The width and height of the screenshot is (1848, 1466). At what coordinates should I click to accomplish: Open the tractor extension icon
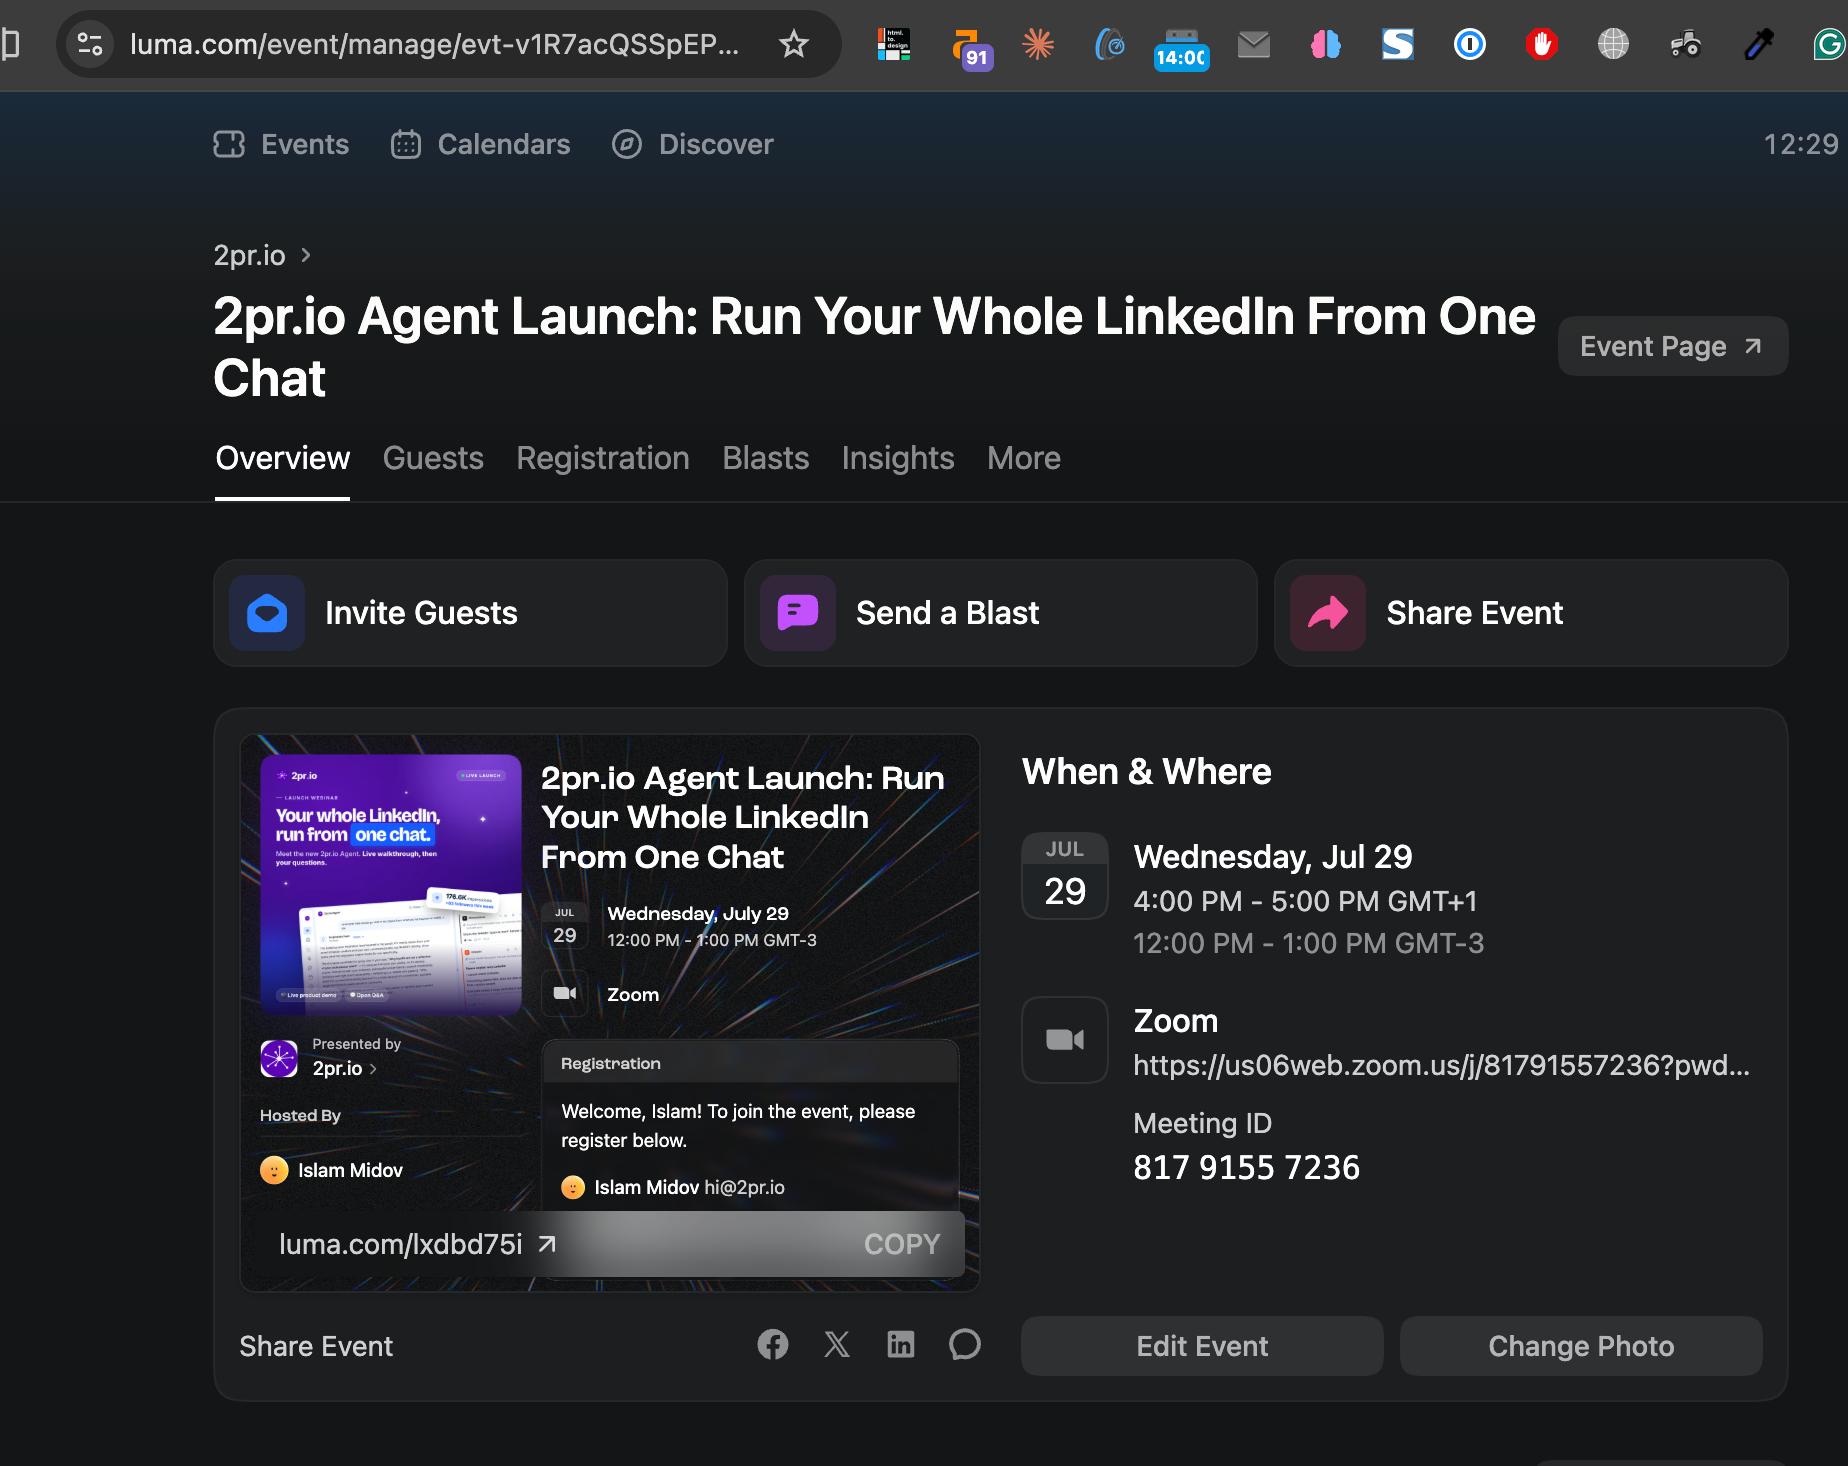click(1686, 44)
